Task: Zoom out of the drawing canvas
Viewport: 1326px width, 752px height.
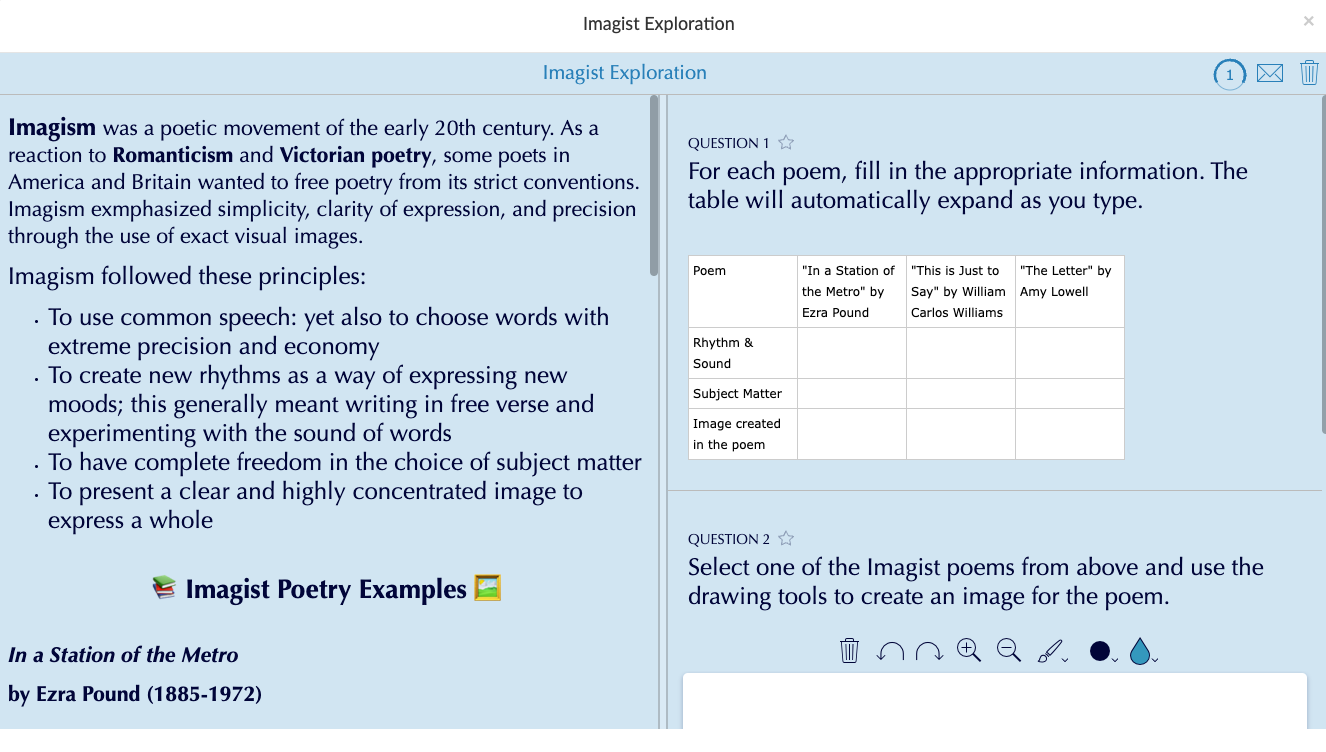Action: tap(1007, 650)
